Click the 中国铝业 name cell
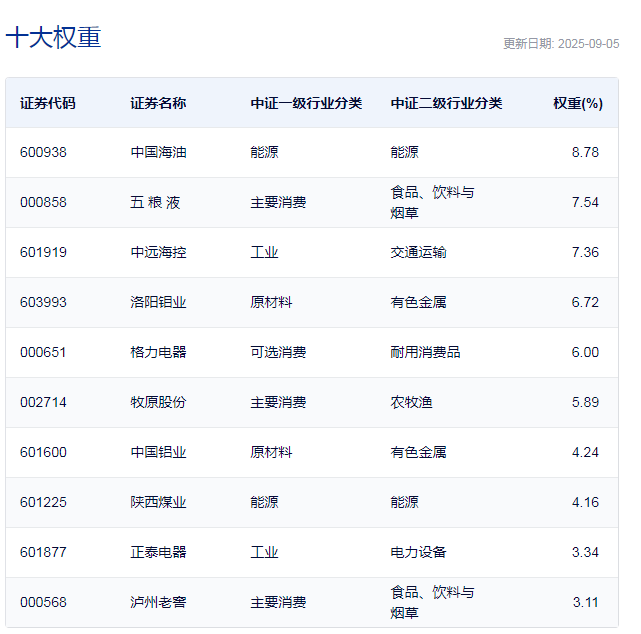 158,453
